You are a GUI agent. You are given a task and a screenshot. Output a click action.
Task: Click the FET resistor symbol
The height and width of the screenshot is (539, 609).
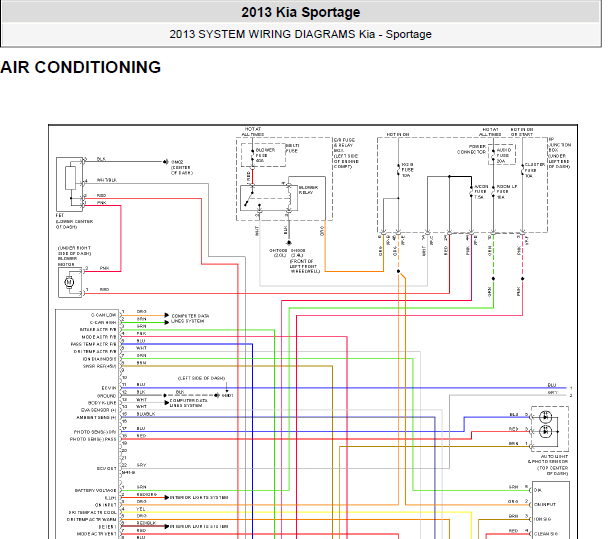pos(70,178)
